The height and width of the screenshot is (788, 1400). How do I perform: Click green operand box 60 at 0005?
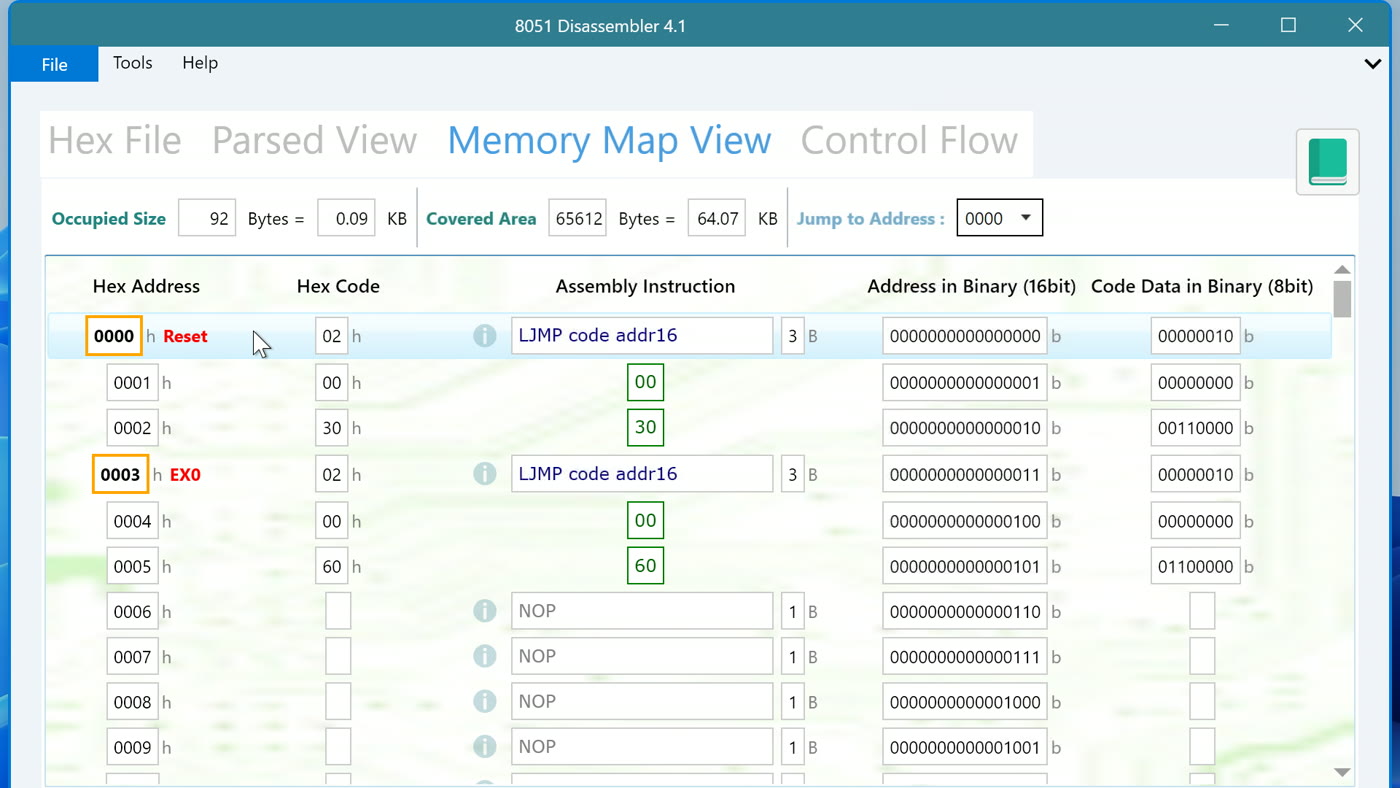click(646, 566)
